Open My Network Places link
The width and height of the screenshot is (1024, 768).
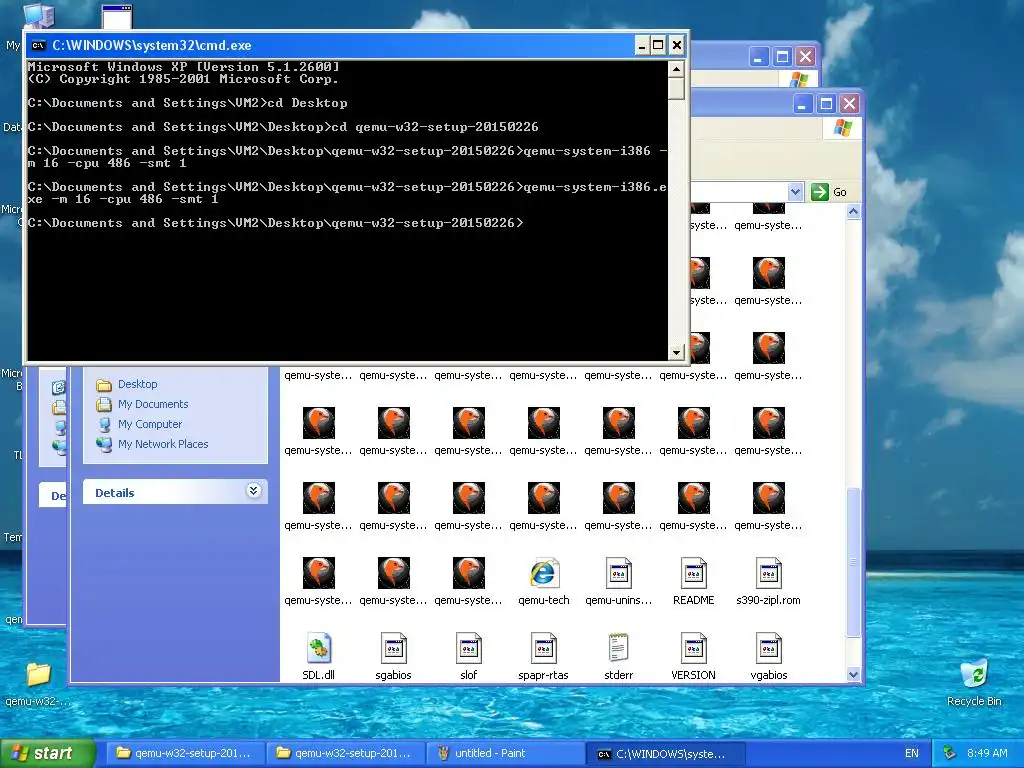click(x=163, y=444)
